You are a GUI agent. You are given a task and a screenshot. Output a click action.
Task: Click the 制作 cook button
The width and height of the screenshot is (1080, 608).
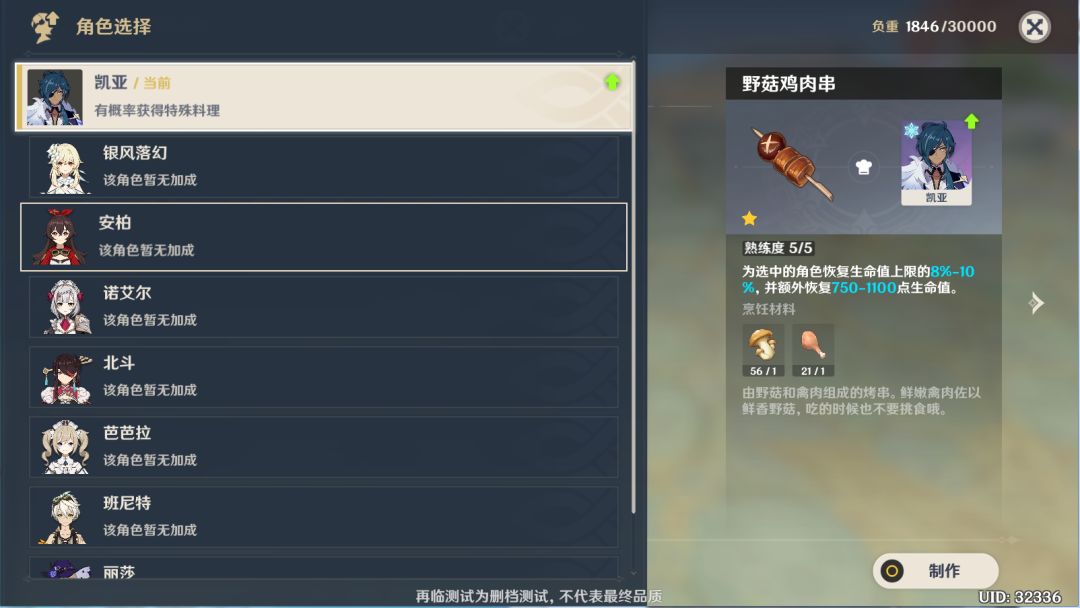point(935,571)
